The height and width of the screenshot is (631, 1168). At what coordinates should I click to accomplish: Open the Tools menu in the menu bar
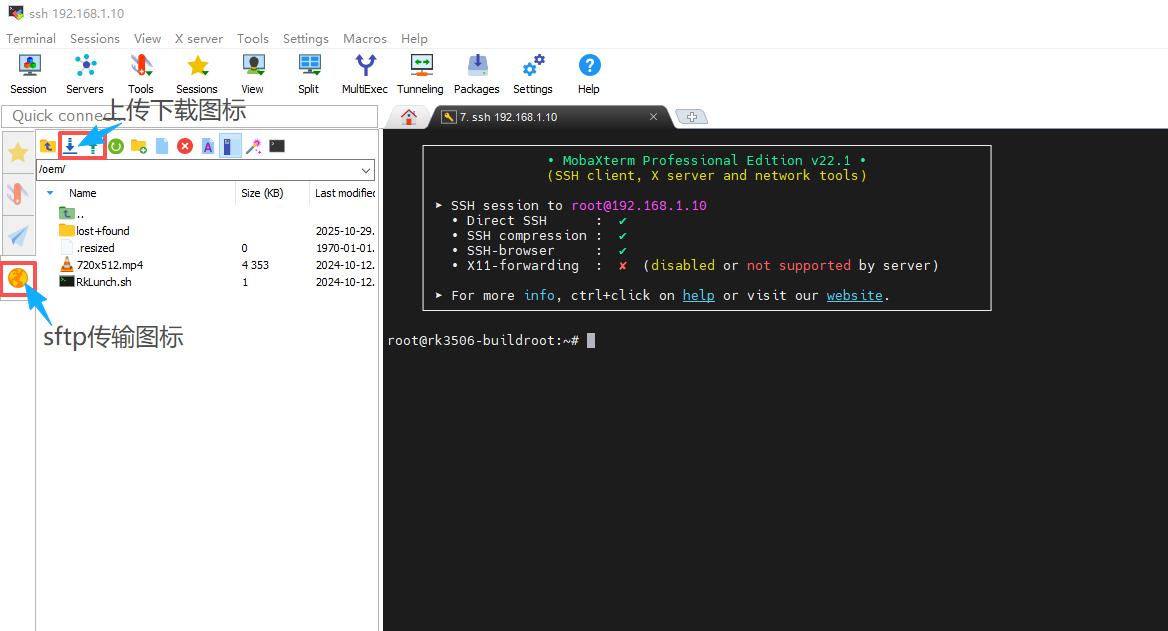point(253,39)
